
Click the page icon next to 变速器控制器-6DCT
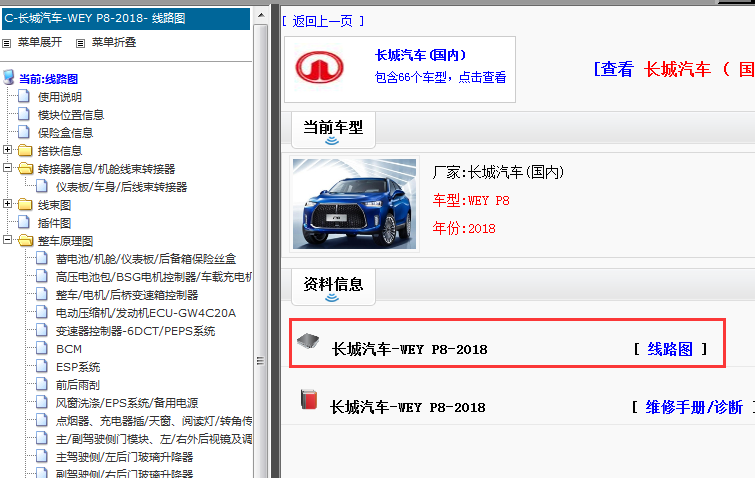(x=42, y=330)
